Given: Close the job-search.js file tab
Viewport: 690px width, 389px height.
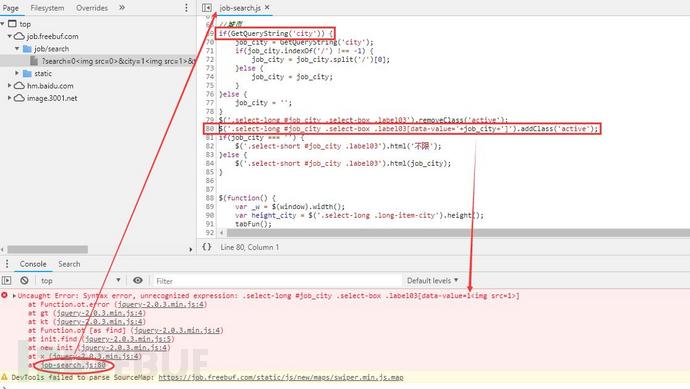Looking at the screenshot, I should (x=267, y=7).
